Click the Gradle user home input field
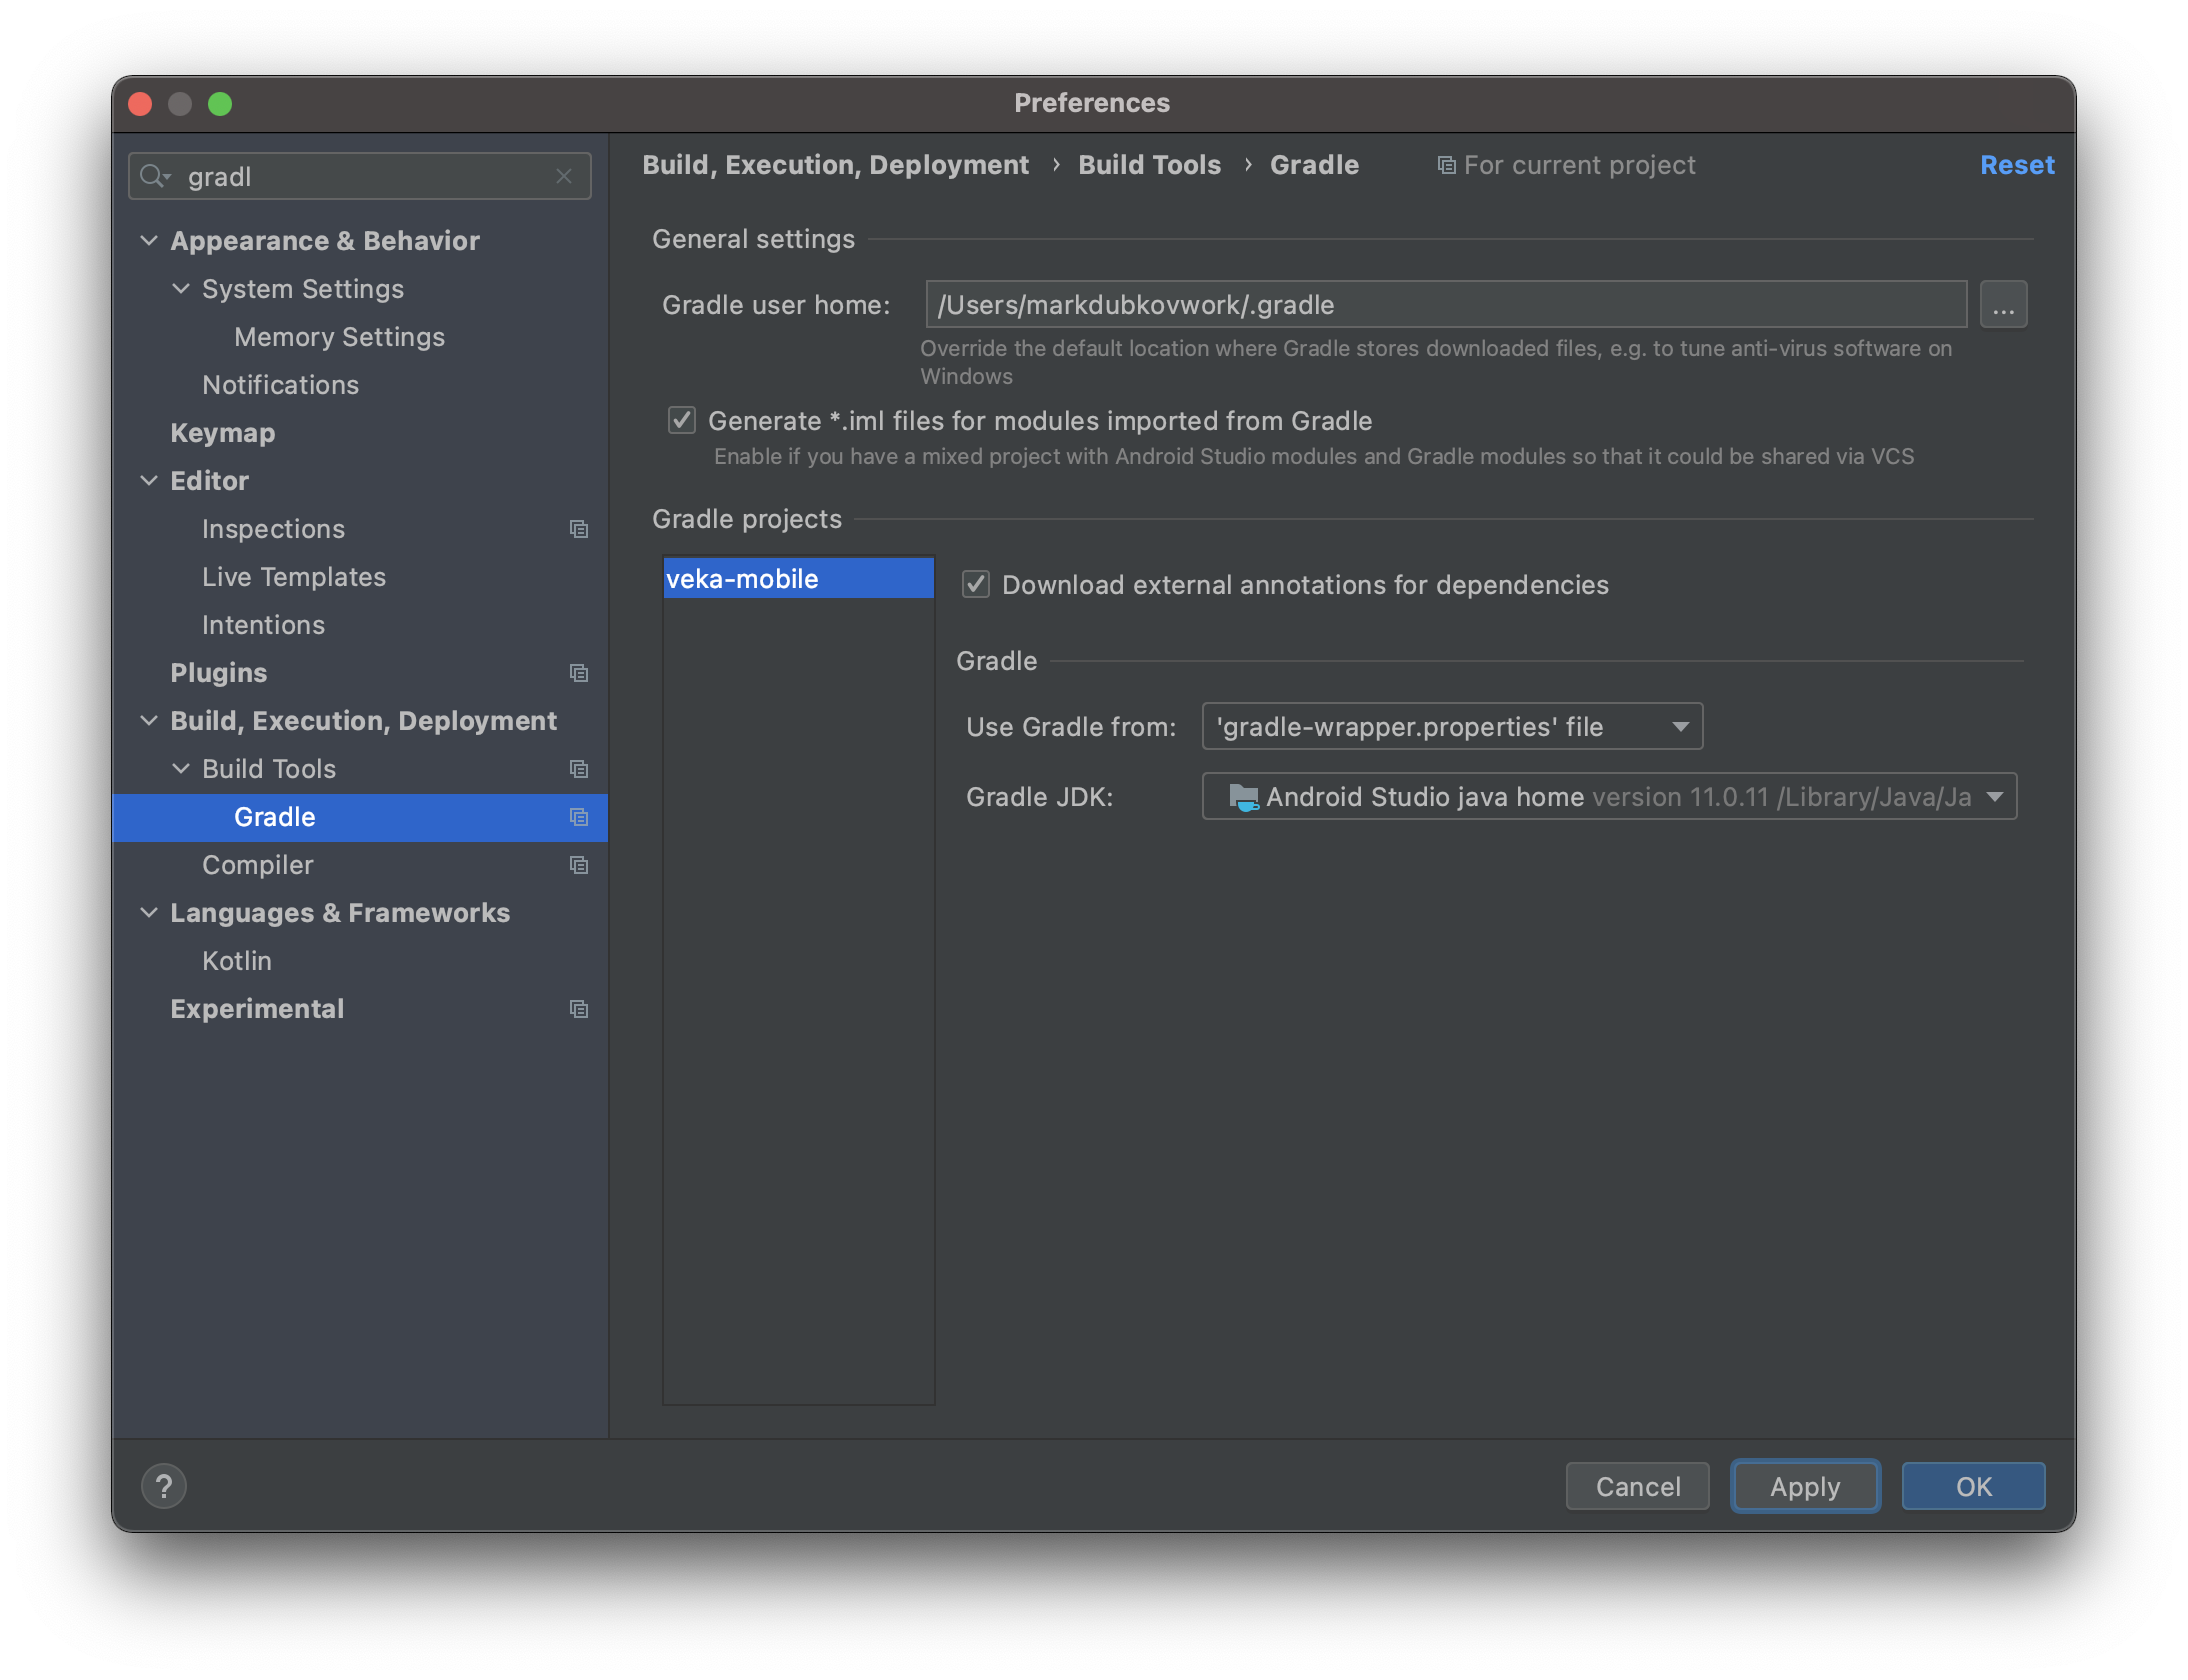 point(1442,304)
